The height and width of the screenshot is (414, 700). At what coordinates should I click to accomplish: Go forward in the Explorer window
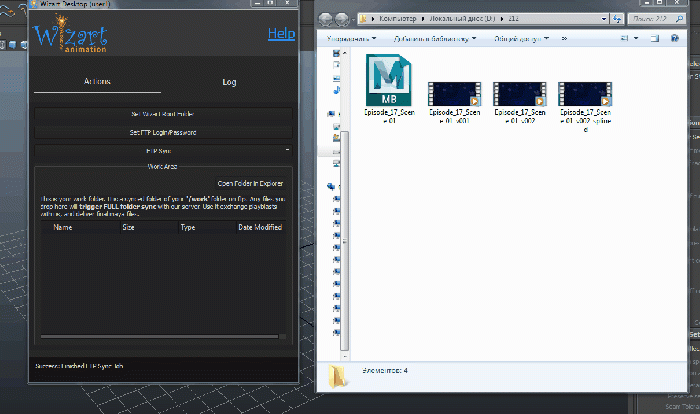(342, 19)
